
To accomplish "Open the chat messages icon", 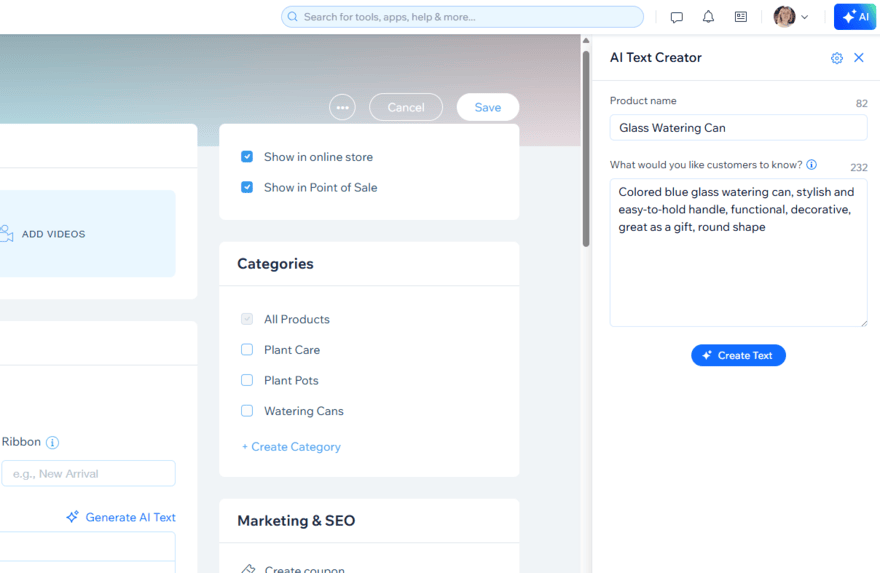I will (676, 17).
